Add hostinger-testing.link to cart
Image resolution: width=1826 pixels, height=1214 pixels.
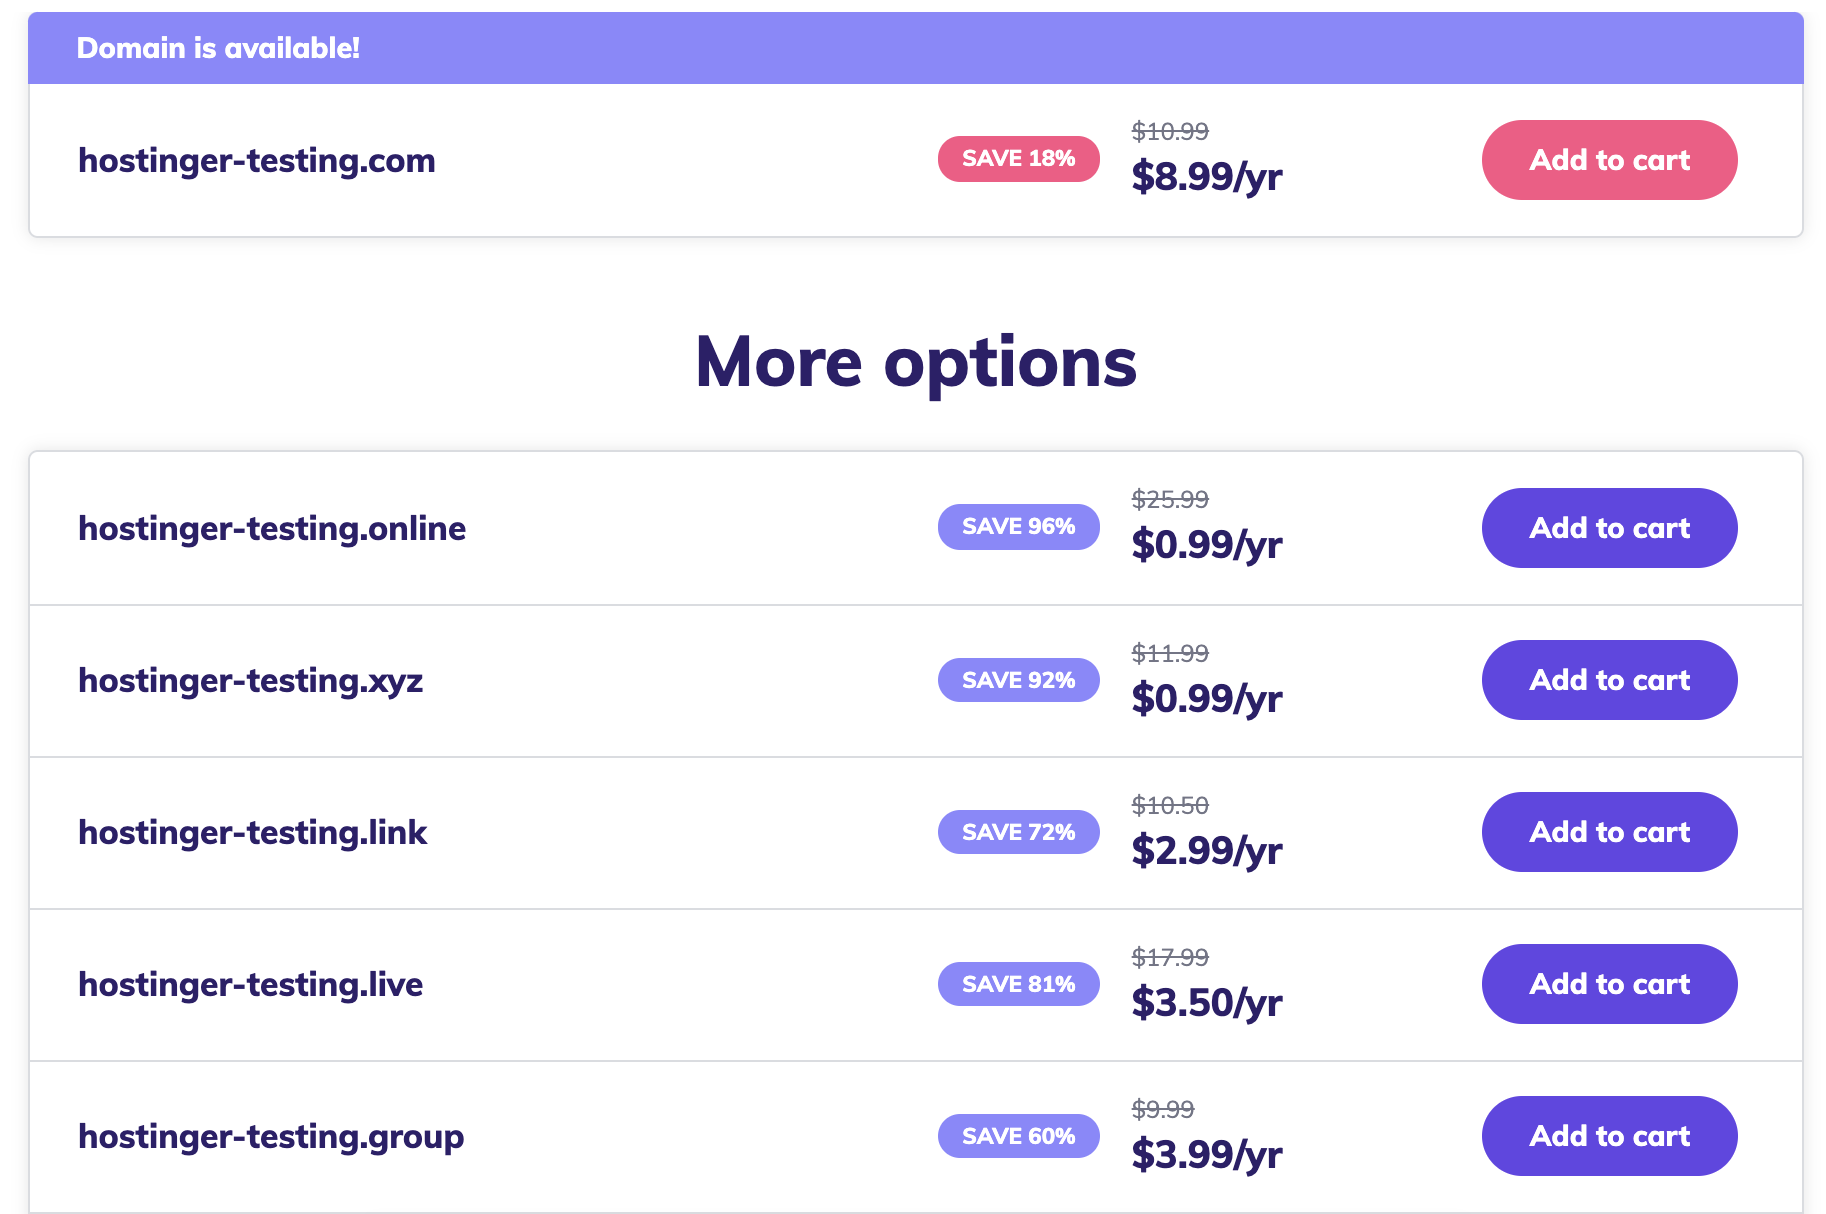click(x=1608, y=832)
